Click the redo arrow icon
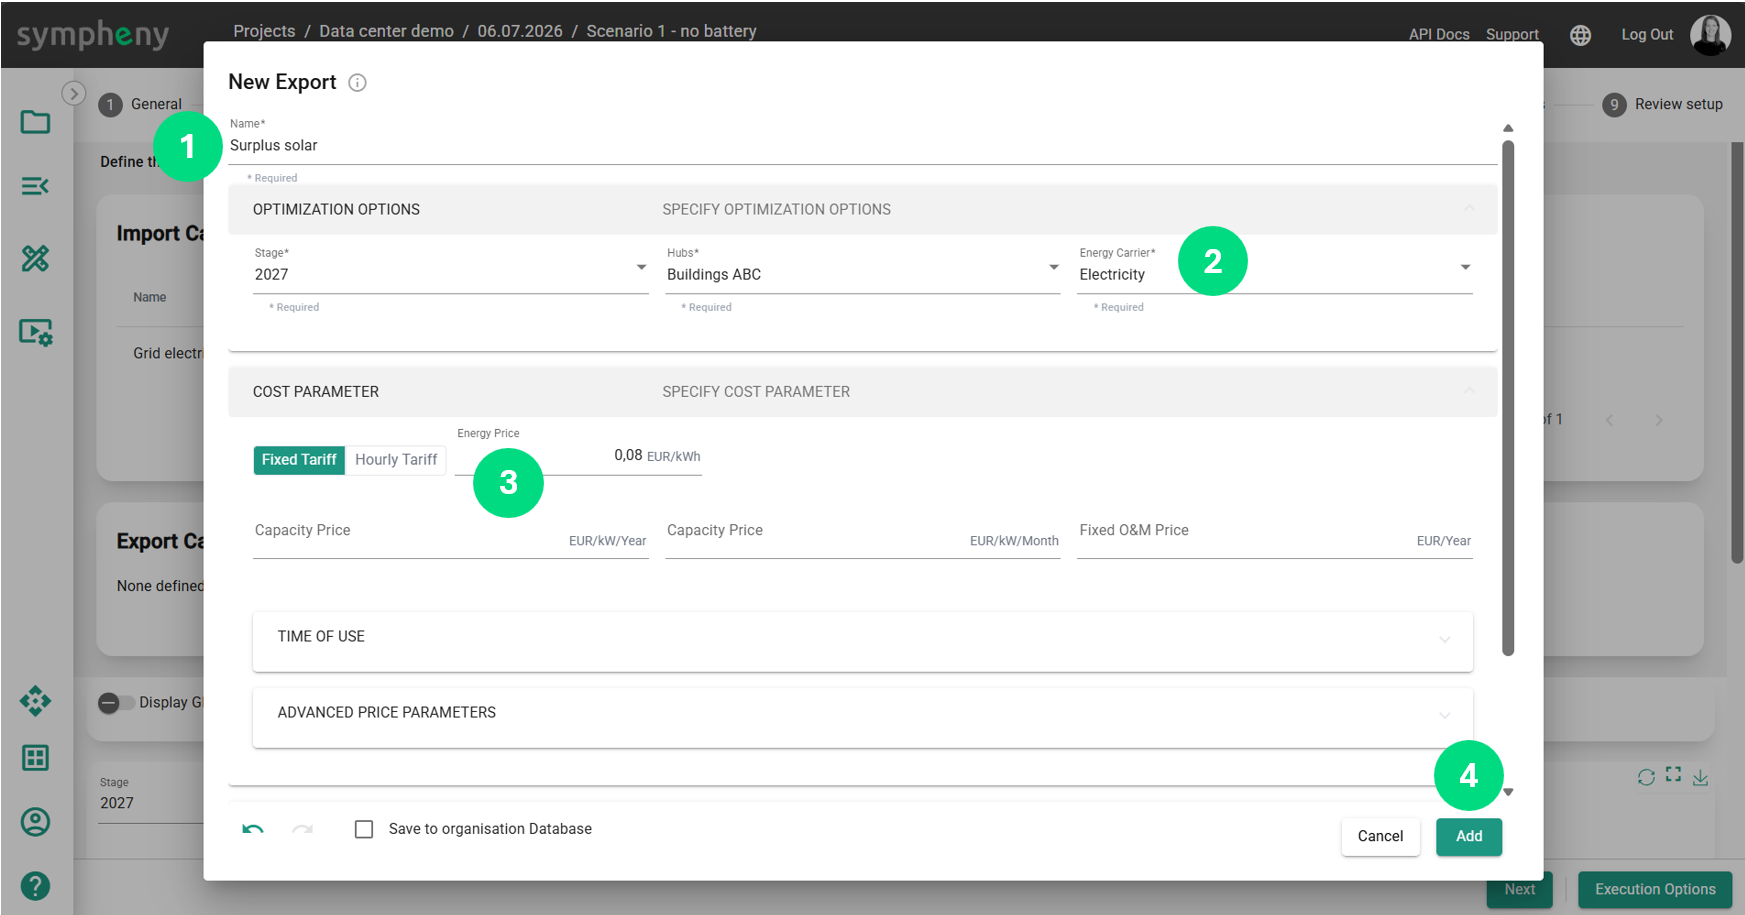 302,829
